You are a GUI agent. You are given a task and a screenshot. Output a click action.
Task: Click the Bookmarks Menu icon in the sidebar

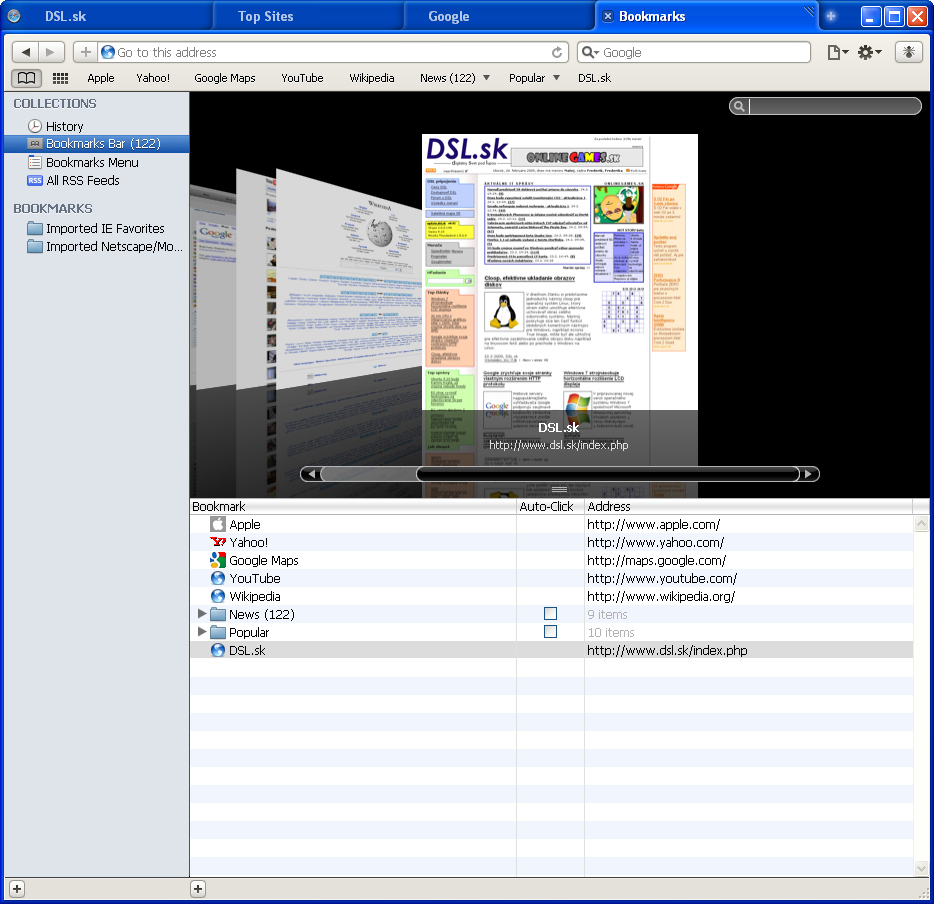pos(35,163)
